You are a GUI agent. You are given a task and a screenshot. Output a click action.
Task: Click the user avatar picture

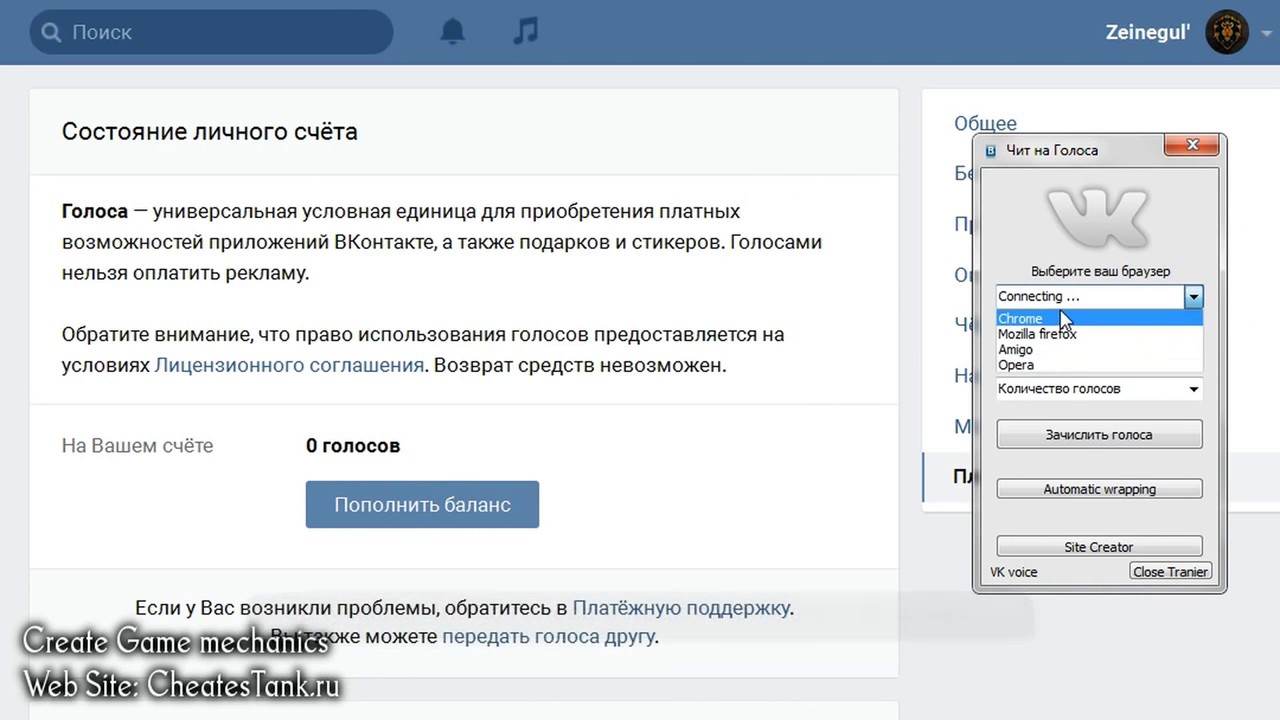(x=1226, y=32)
